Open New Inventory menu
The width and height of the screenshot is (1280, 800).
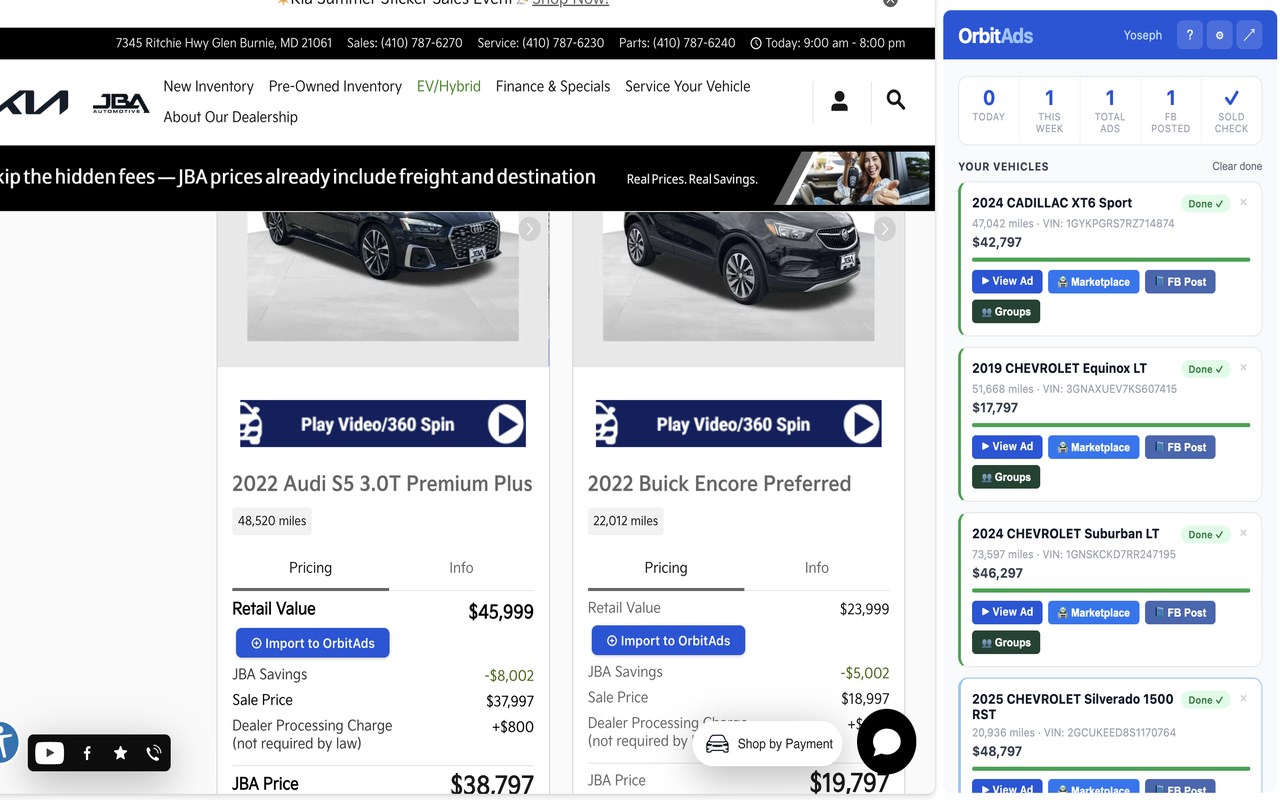click(208, 86)
